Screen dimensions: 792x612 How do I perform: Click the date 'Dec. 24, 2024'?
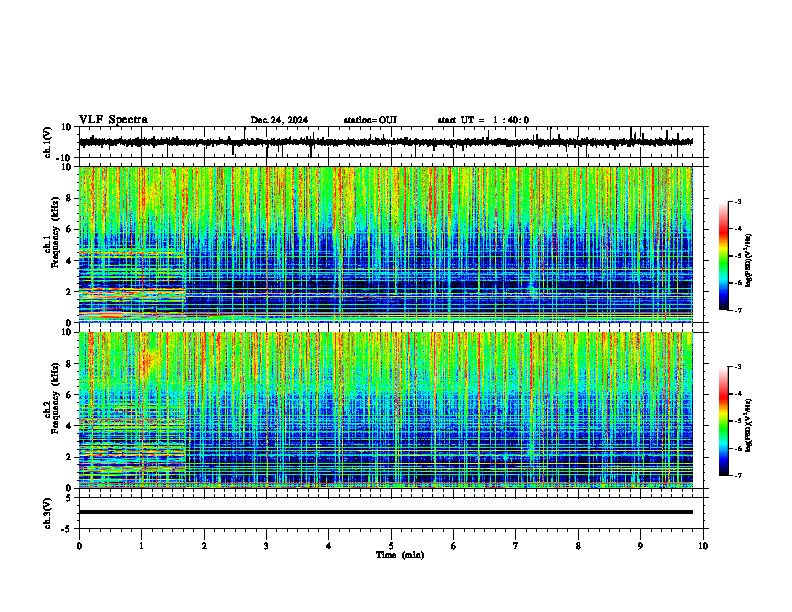[279, 120]
